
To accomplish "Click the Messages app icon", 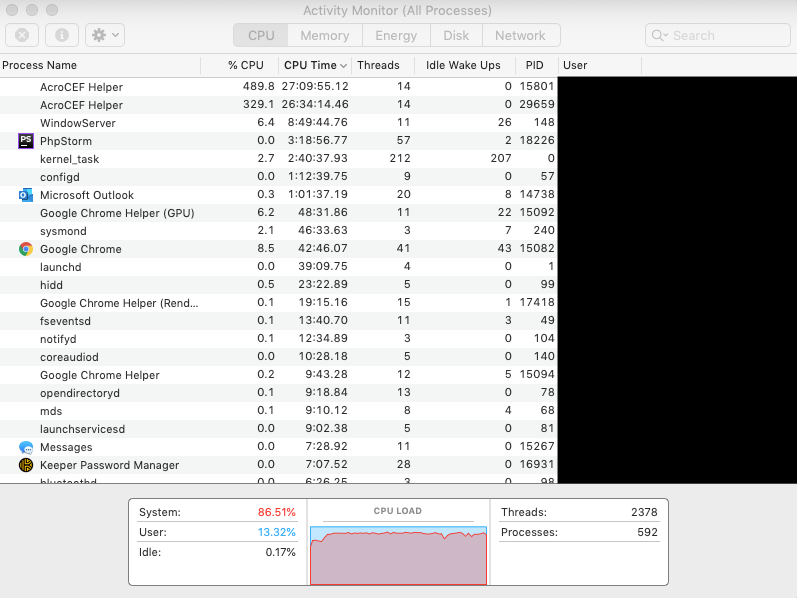I will pos(26,447).
